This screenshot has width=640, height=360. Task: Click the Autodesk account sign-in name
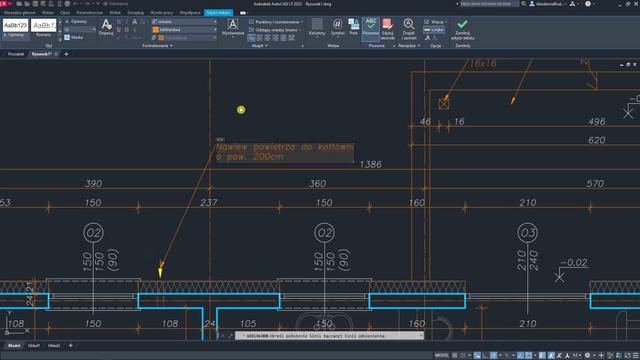point(551,4)
